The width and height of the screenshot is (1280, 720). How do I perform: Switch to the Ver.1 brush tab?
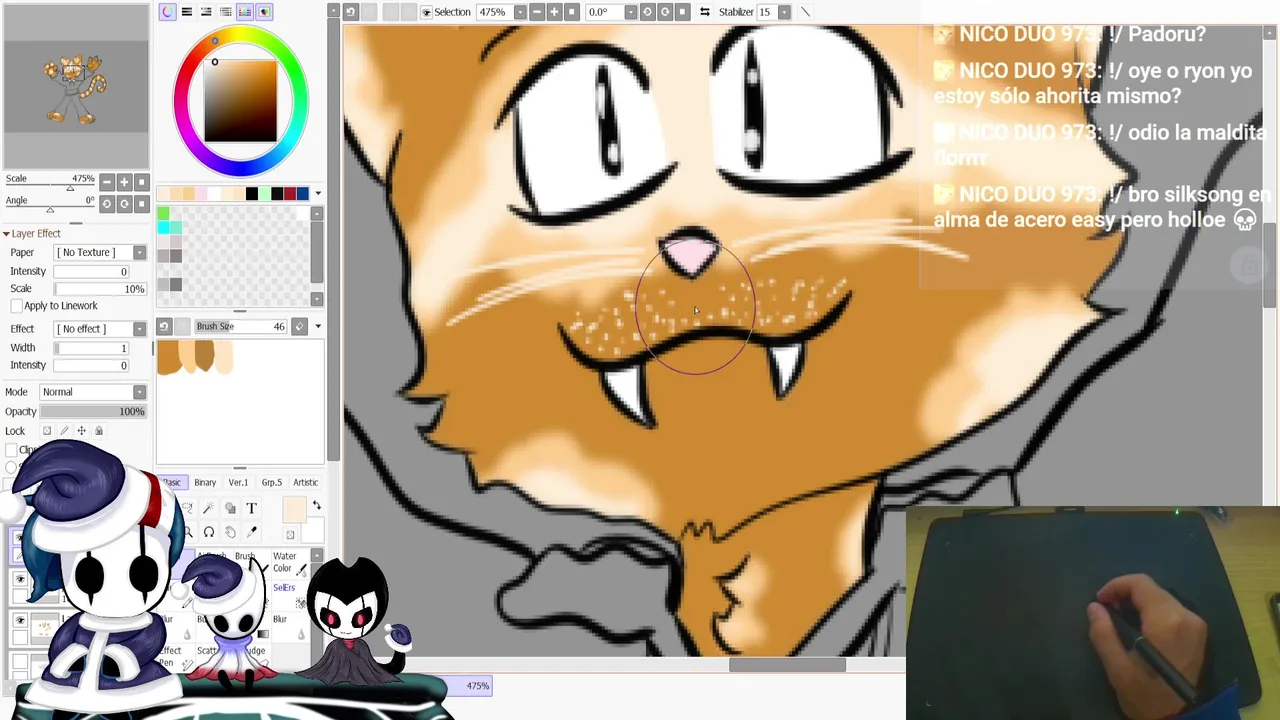pos(238,482)
